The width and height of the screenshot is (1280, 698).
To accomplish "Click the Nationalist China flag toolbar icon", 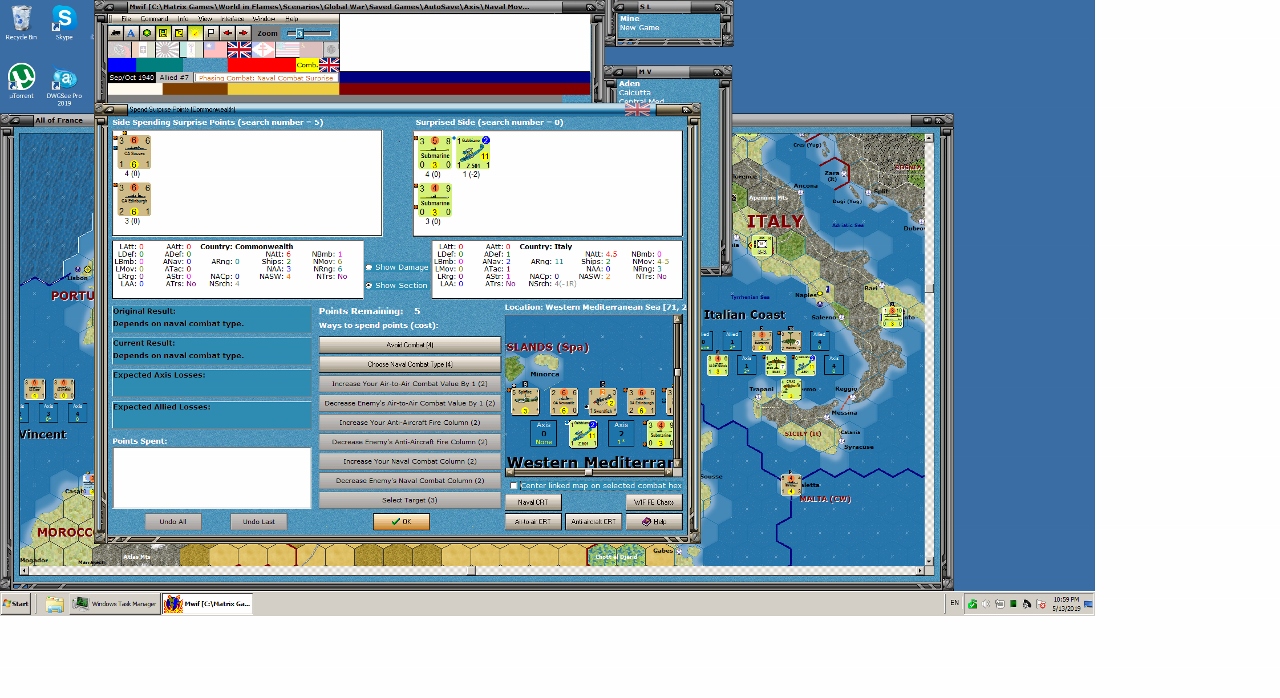I will [x=213, y=48].
